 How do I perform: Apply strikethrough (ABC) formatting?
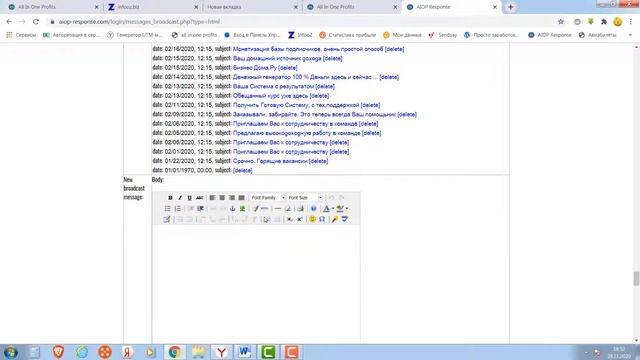click(199, 198)
